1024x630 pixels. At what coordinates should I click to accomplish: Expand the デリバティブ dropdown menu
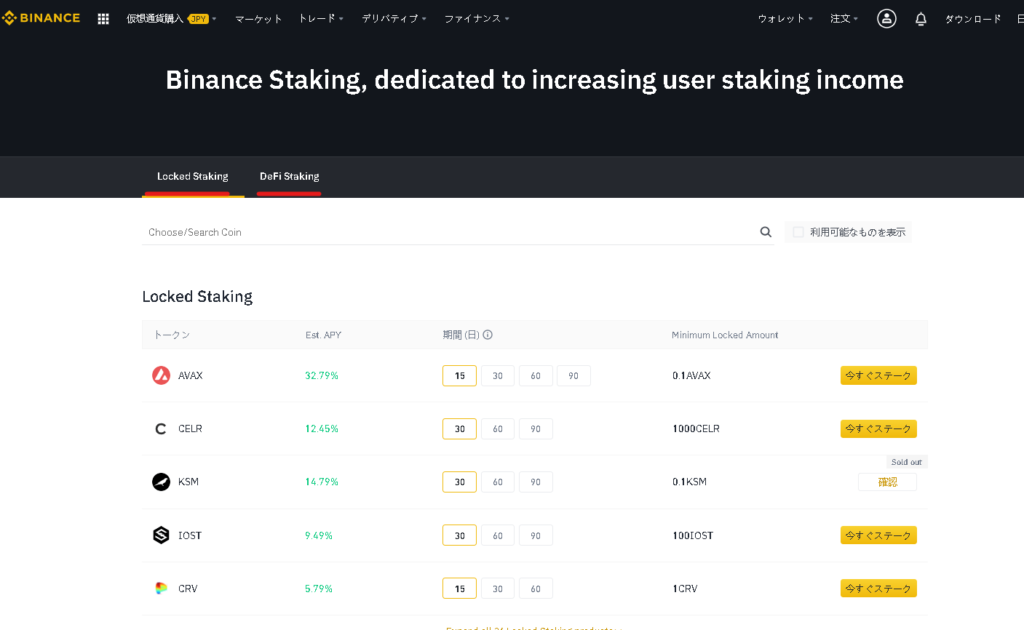point(394,19)
